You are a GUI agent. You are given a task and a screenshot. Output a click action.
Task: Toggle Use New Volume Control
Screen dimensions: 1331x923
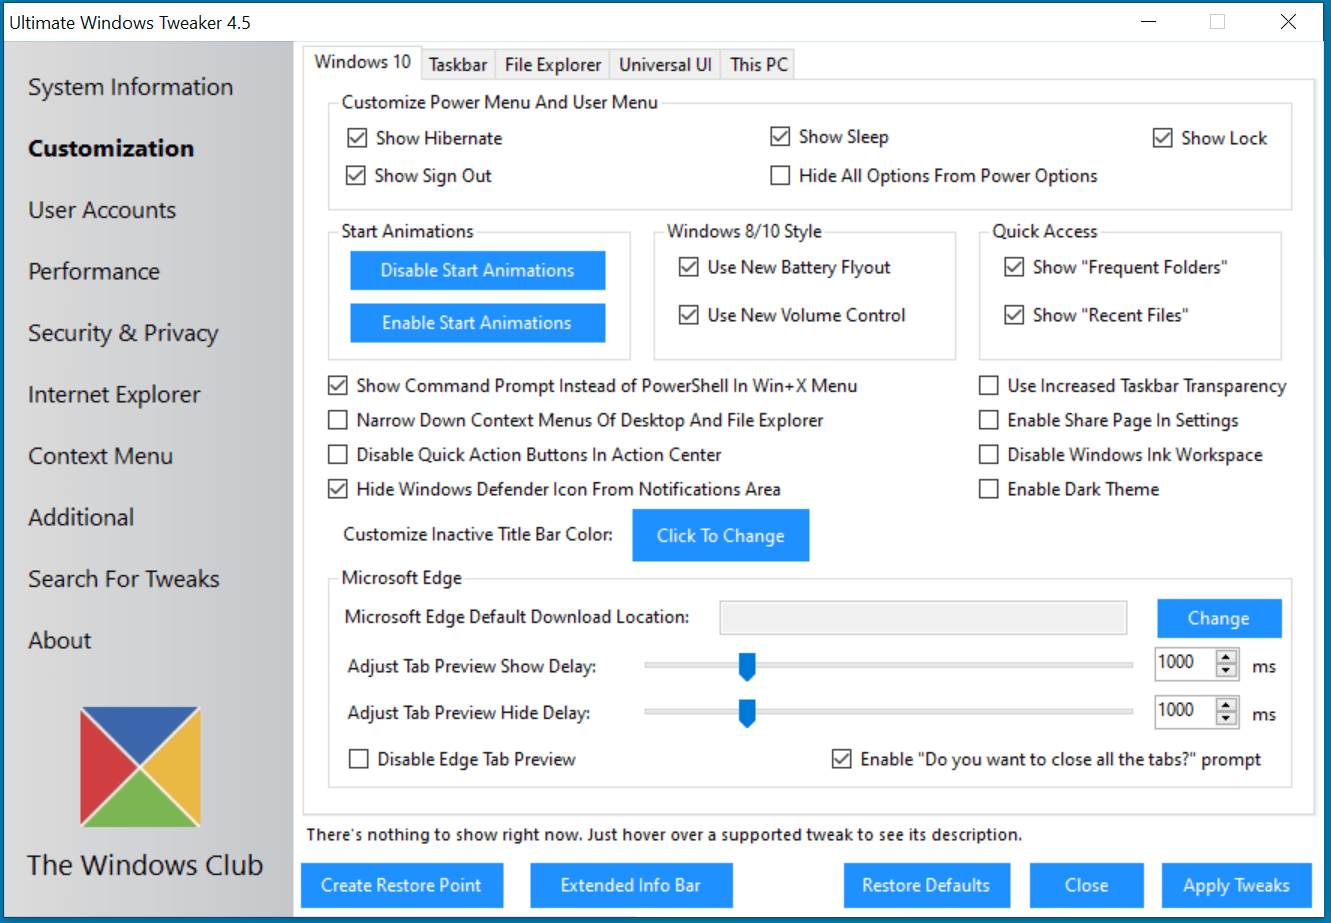coord(688,315)
